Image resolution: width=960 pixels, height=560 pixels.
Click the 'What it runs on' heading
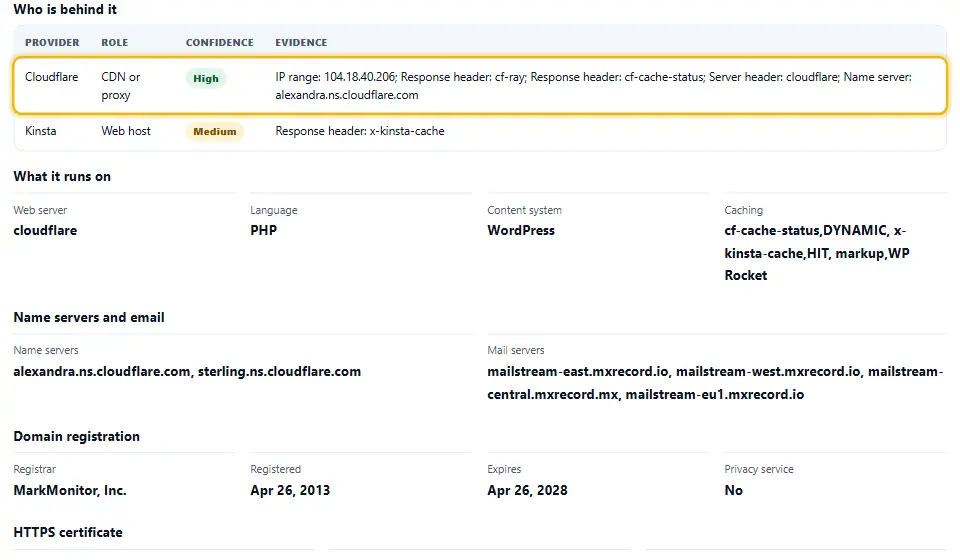(x=62, y=176)
